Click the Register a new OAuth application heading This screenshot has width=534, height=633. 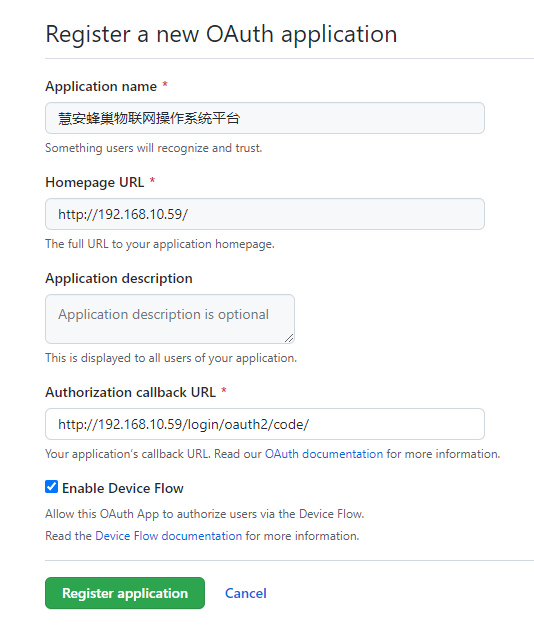tap(221, 34)
